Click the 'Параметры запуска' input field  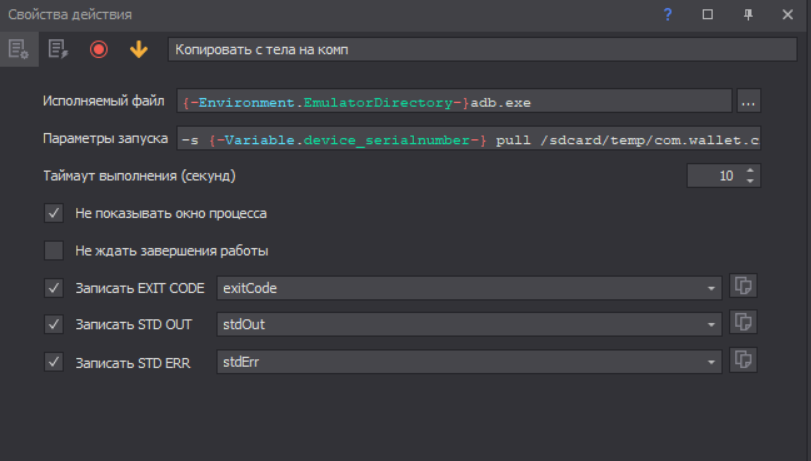(x=468, y=139)
